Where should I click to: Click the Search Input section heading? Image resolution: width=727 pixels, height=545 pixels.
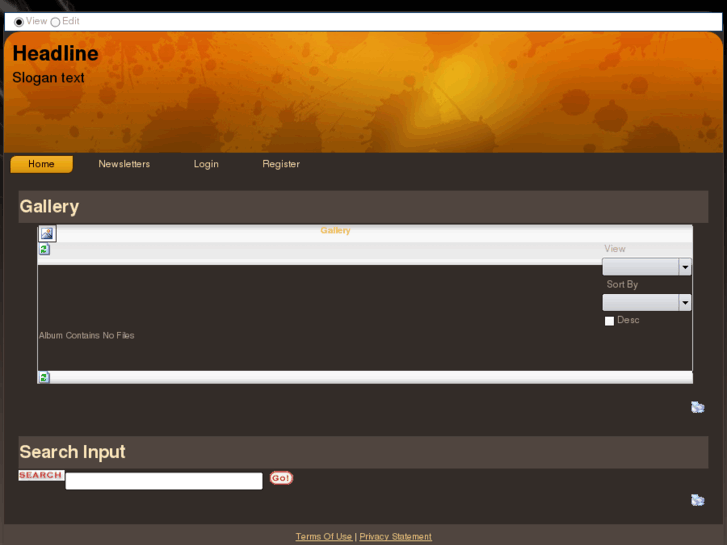click(x=72, y=452)
